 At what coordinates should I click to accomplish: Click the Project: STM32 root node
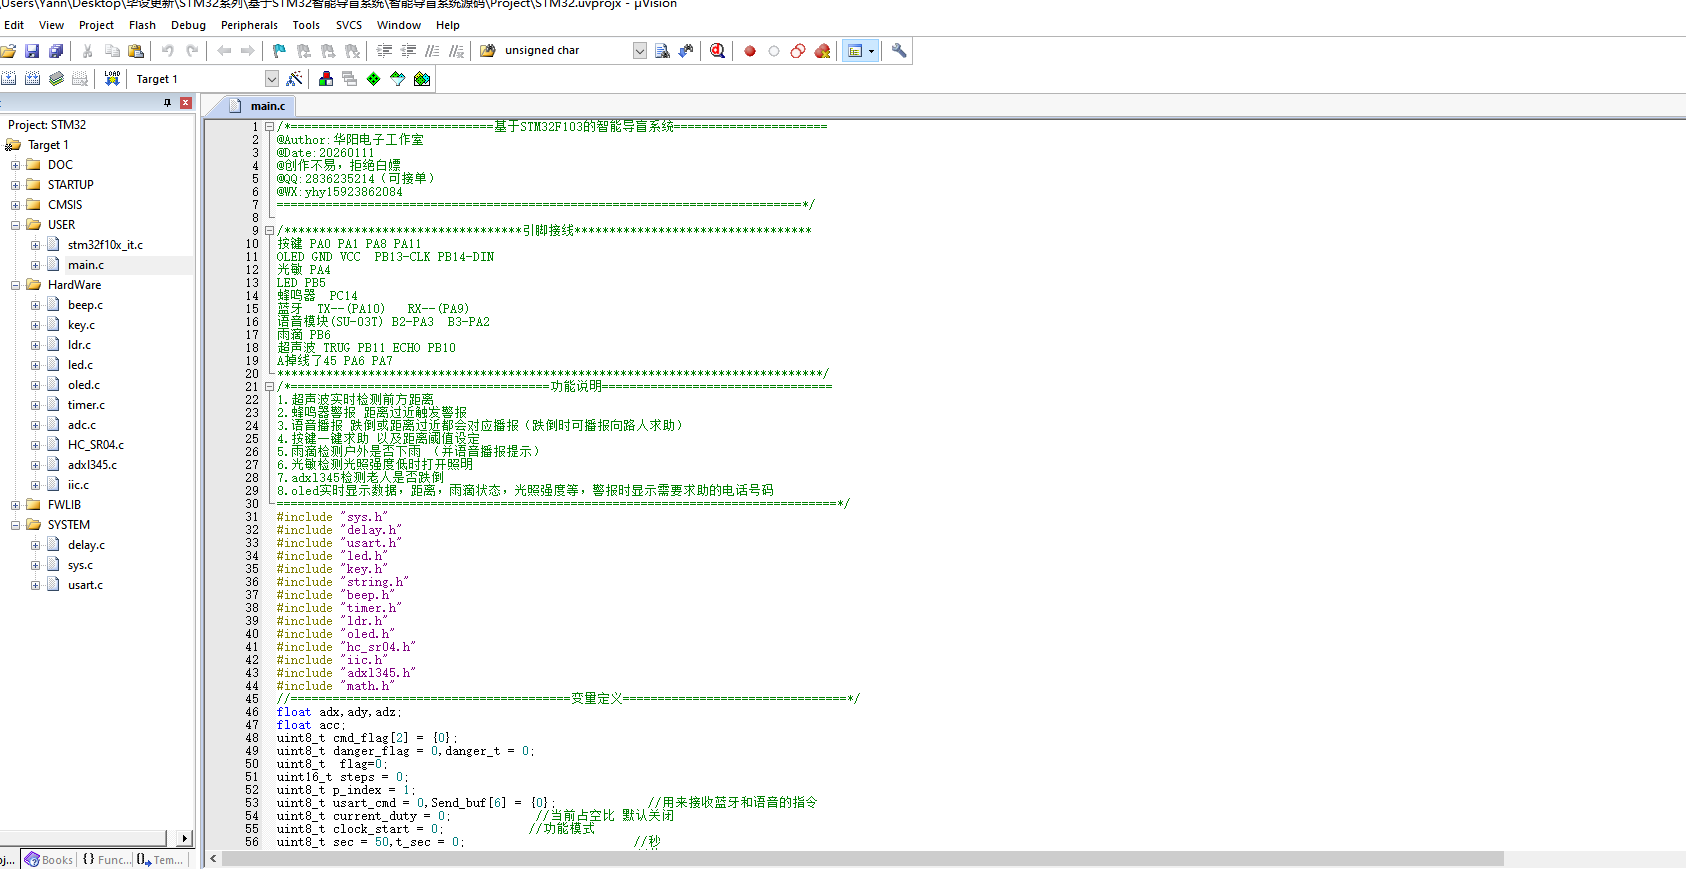(x=47, y=125)
